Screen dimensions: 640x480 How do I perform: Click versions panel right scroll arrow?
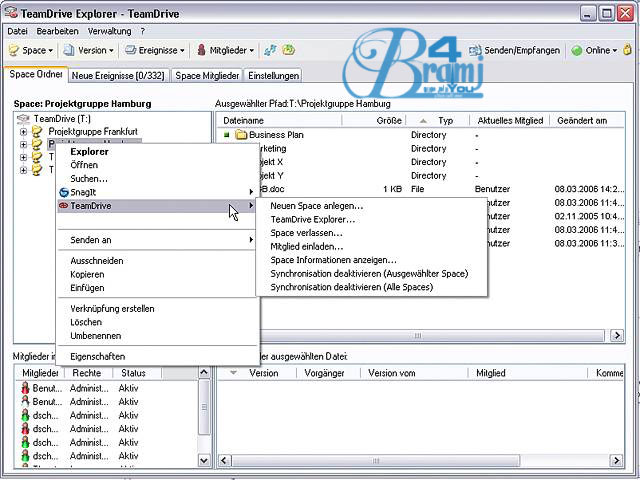[617, 461]
